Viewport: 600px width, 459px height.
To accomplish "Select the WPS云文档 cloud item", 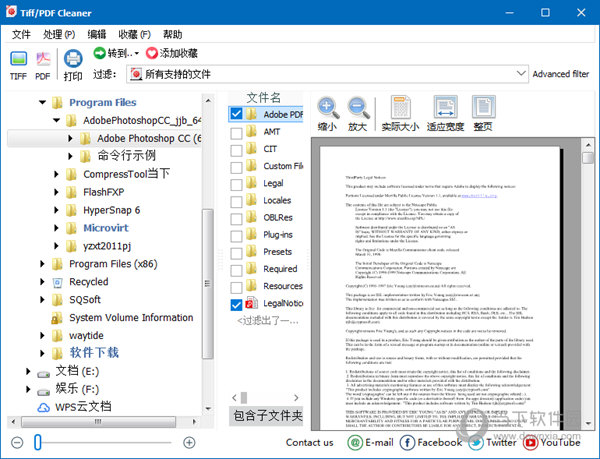I will 74,407.
